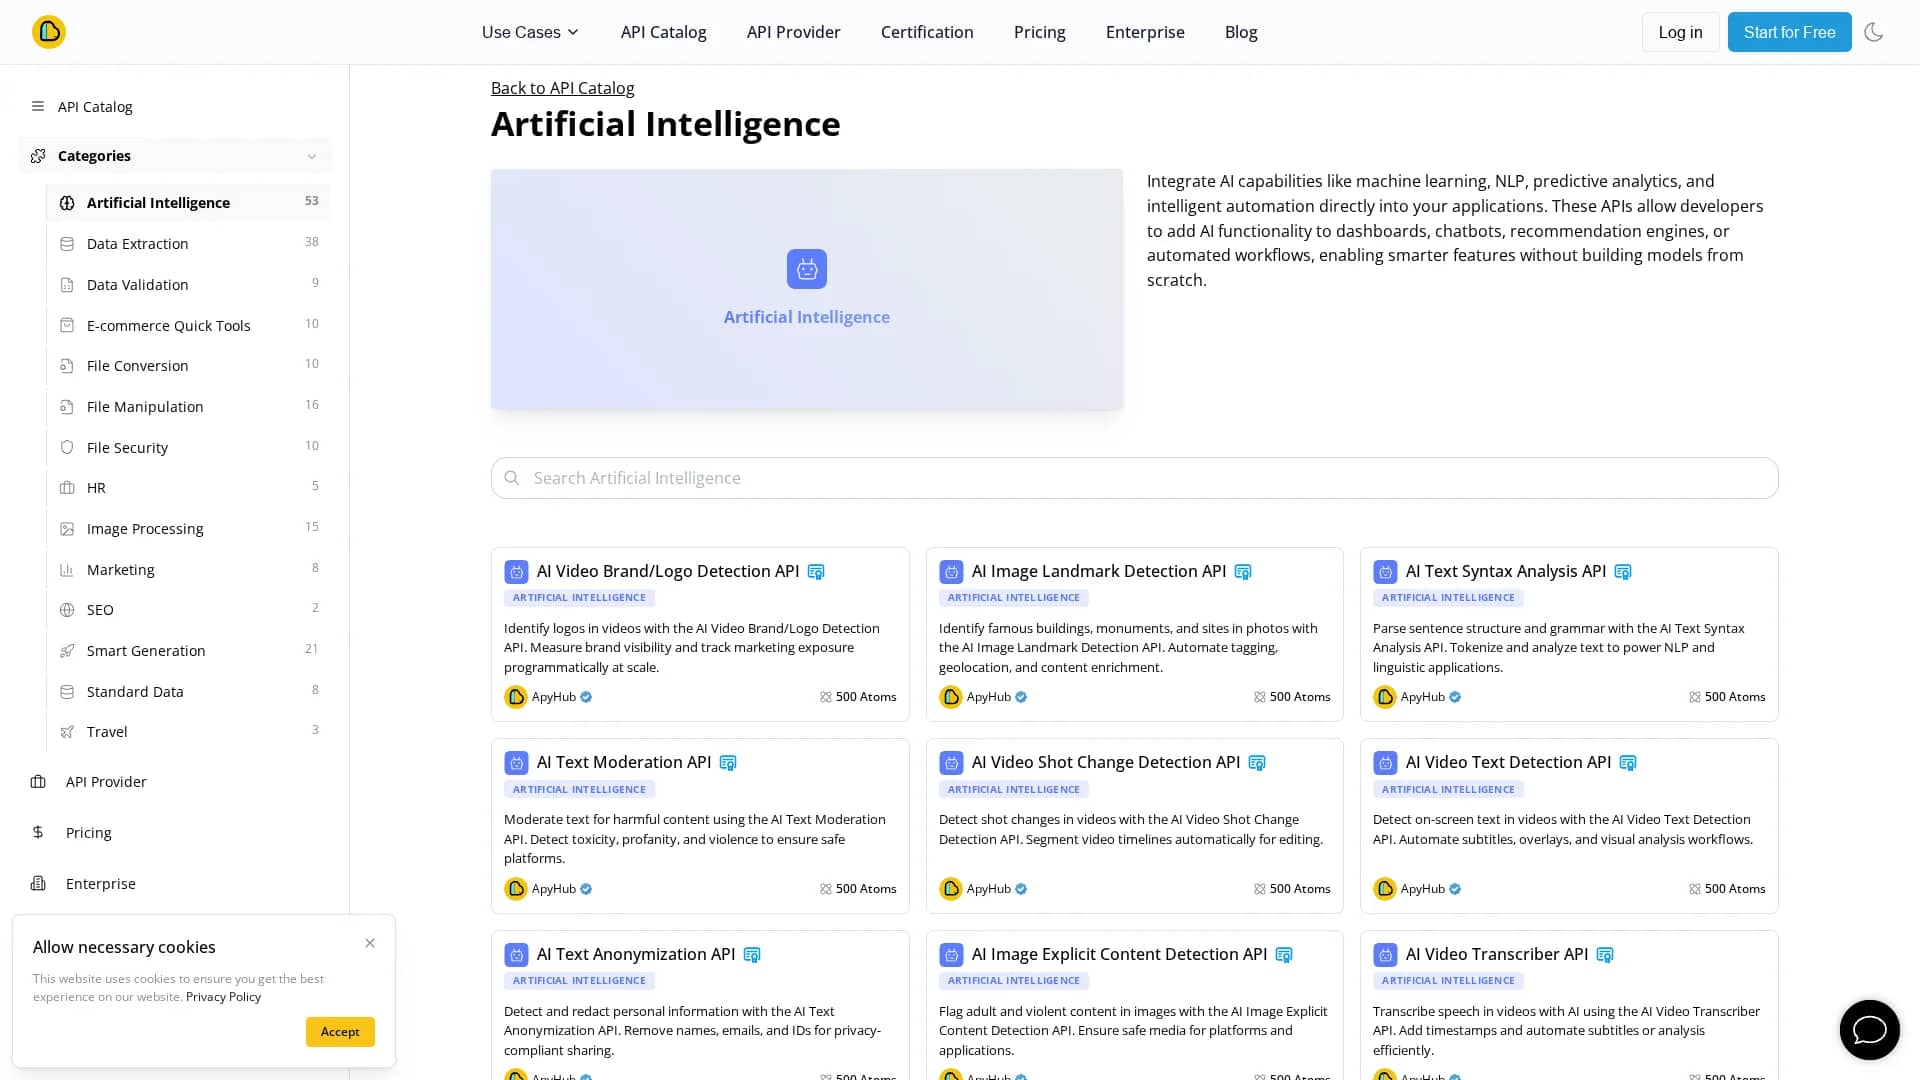
Task: Click the Categories puzzle icon
Action: tap(38, 156)
